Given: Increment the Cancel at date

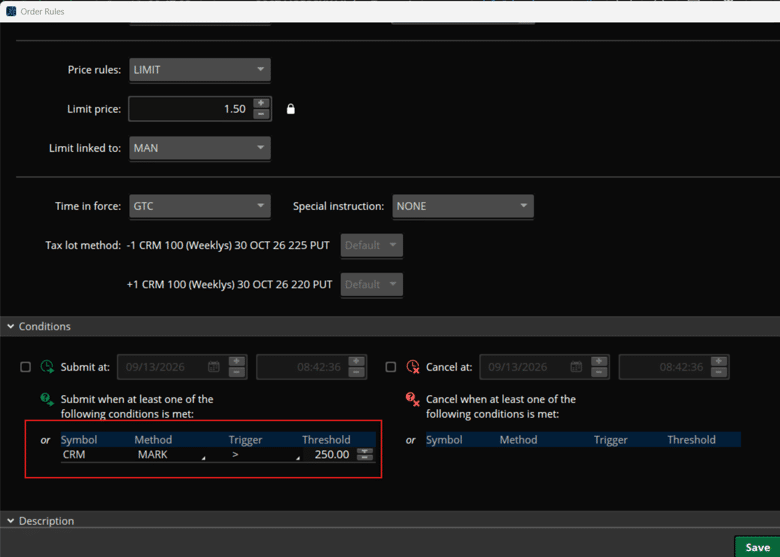Looking at the screenshot, I should click(599, 361).
